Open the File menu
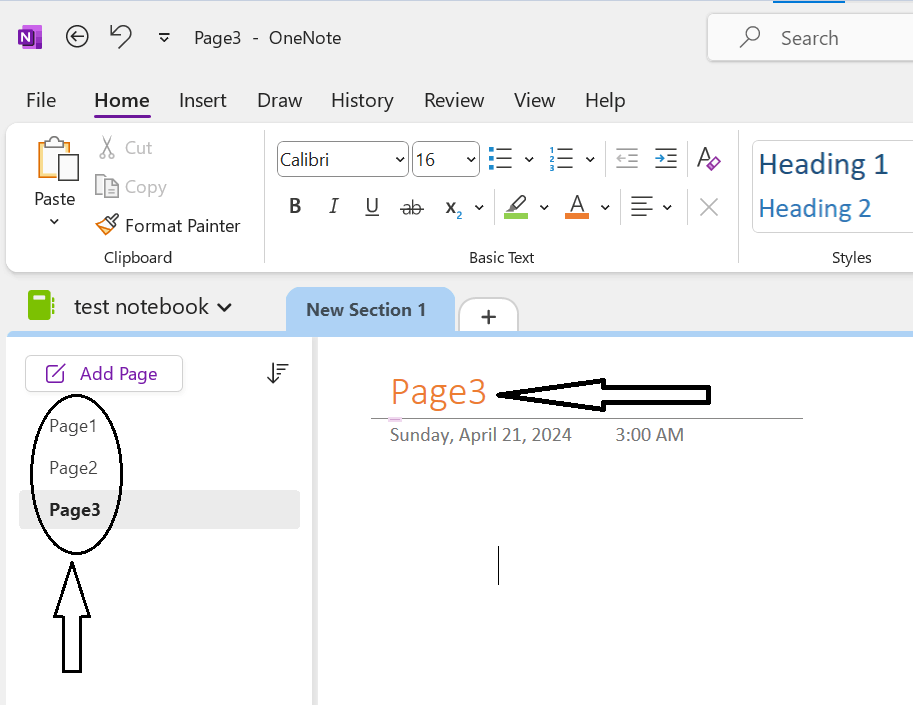The height and width of the screenshot is (705, 913). [41, 100]
